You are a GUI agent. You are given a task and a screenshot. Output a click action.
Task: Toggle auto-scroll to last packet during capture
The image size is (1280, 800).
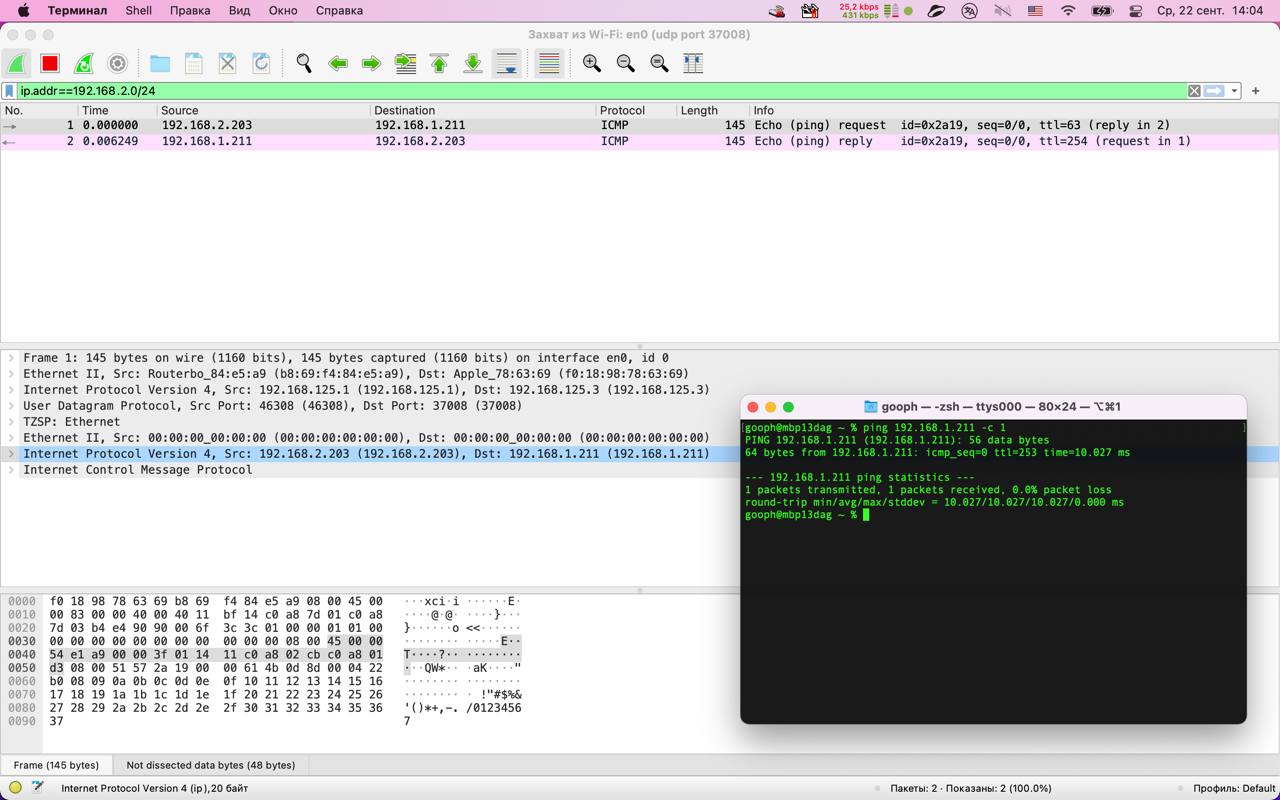tap(507, 63)
